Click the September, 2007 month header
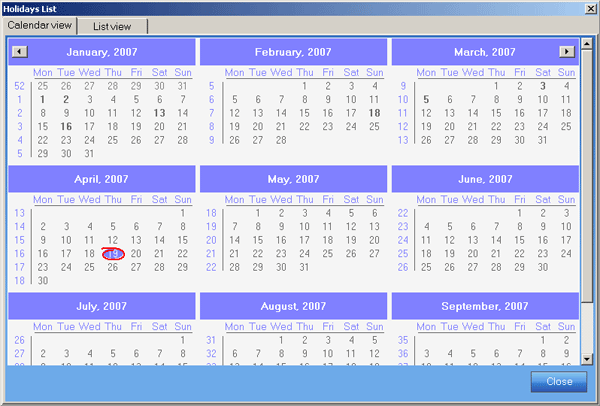Image resolution: width=600 pixels, height=406 pixels. [x=484, y=305]
